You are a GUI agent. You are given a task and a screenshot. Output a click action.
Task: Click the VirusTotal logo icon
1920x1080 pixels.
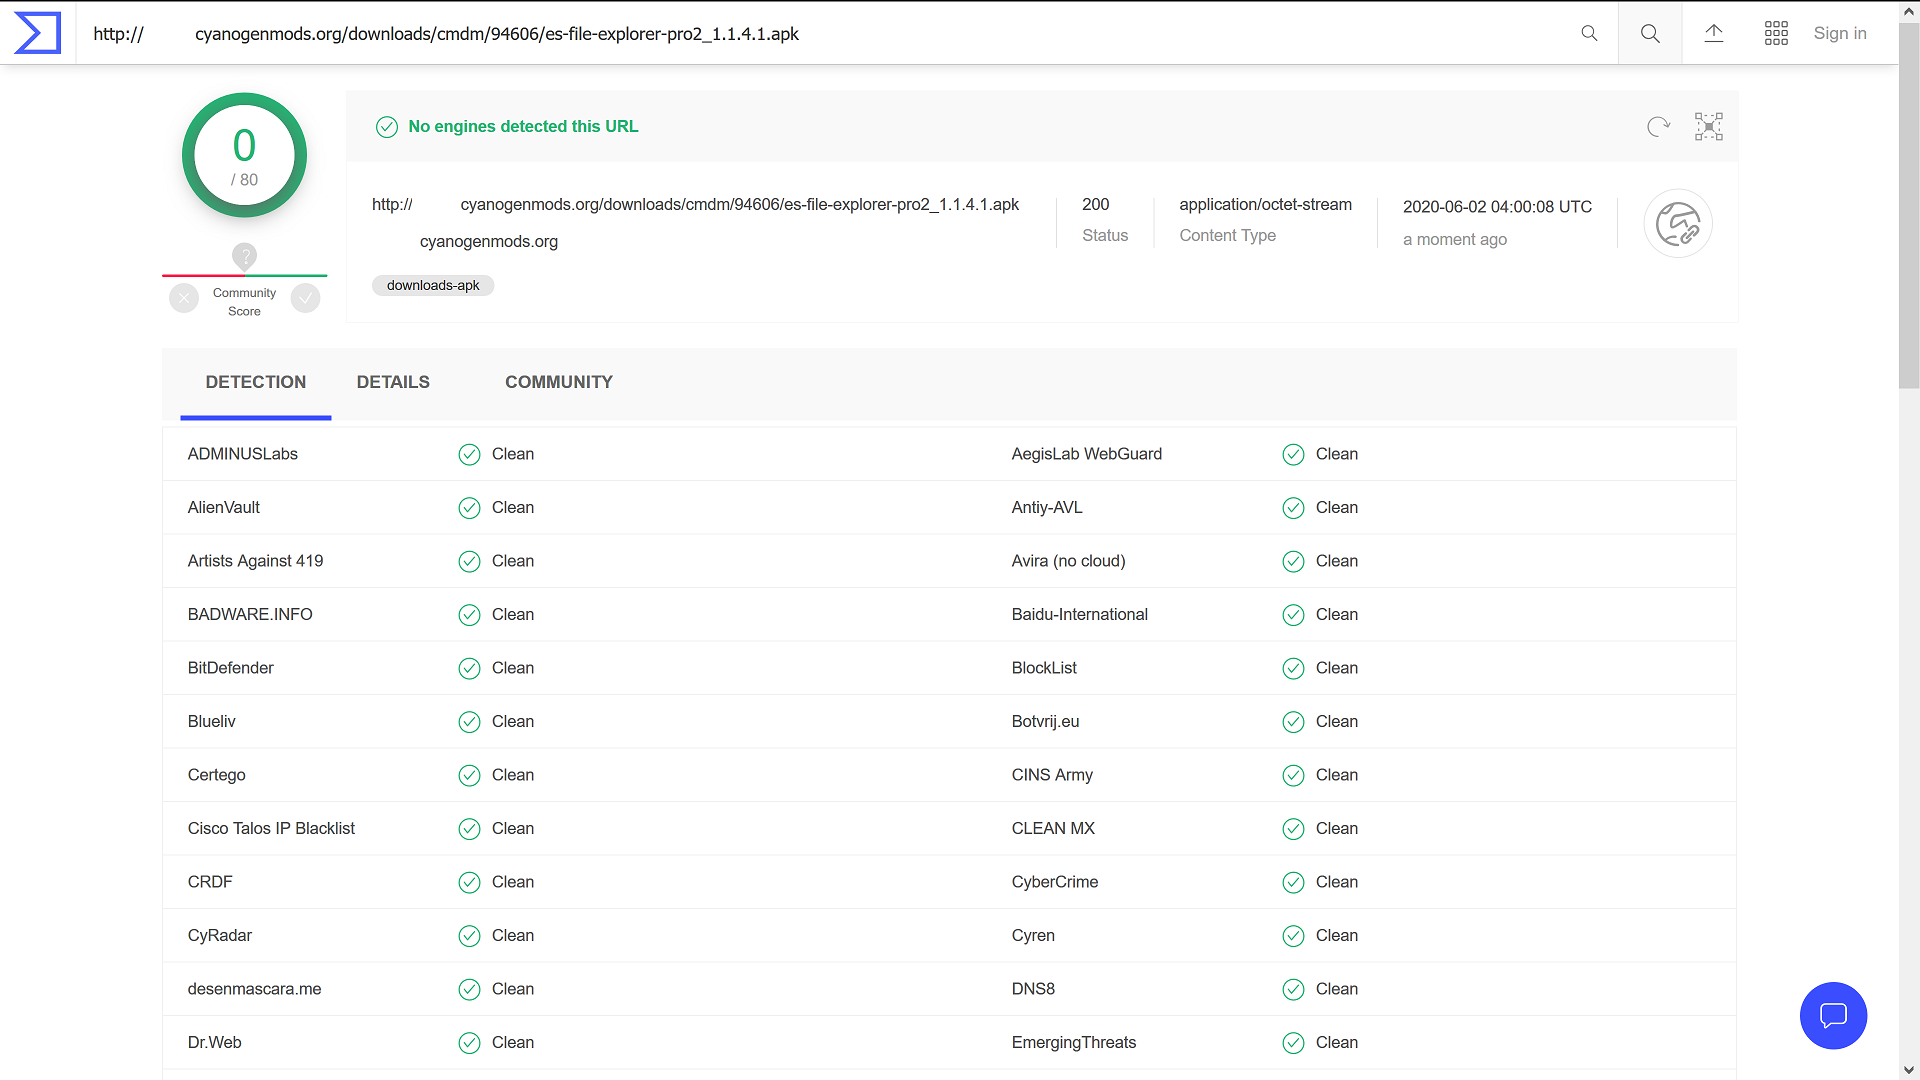38,33
